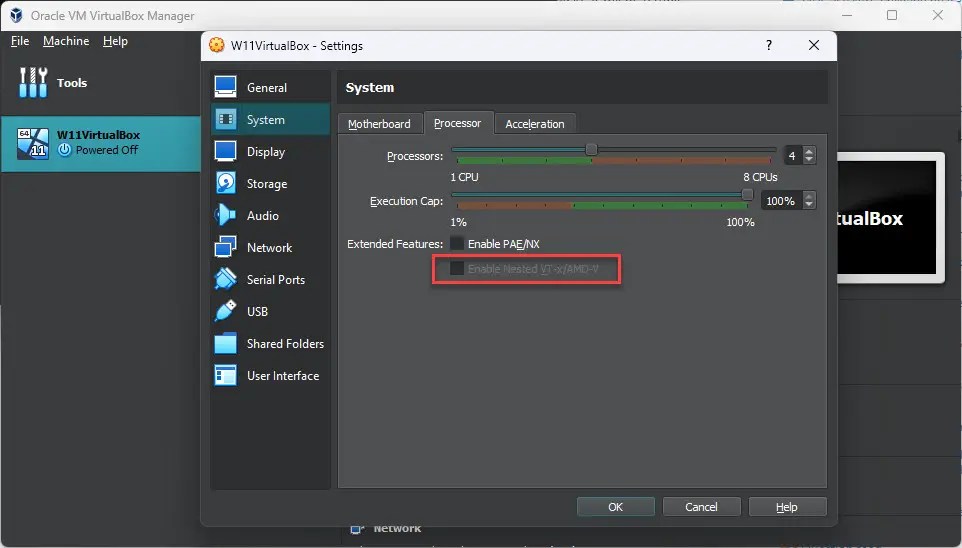Select Network label in settings list
Screen dimensions: 962x548
click(269, 247)
